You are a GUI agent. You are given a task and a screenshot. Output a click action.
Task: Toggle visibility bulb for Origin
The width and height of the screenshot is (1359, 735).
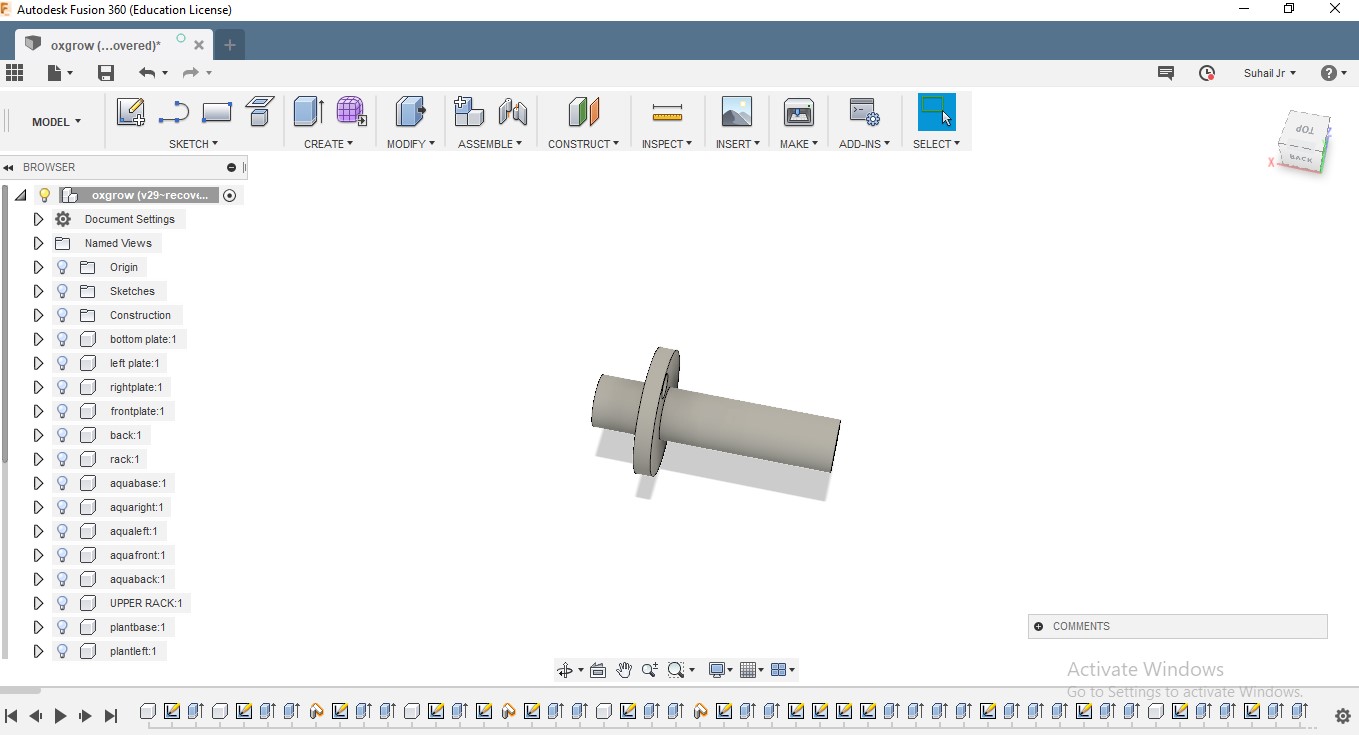click(x=62, y=267)
